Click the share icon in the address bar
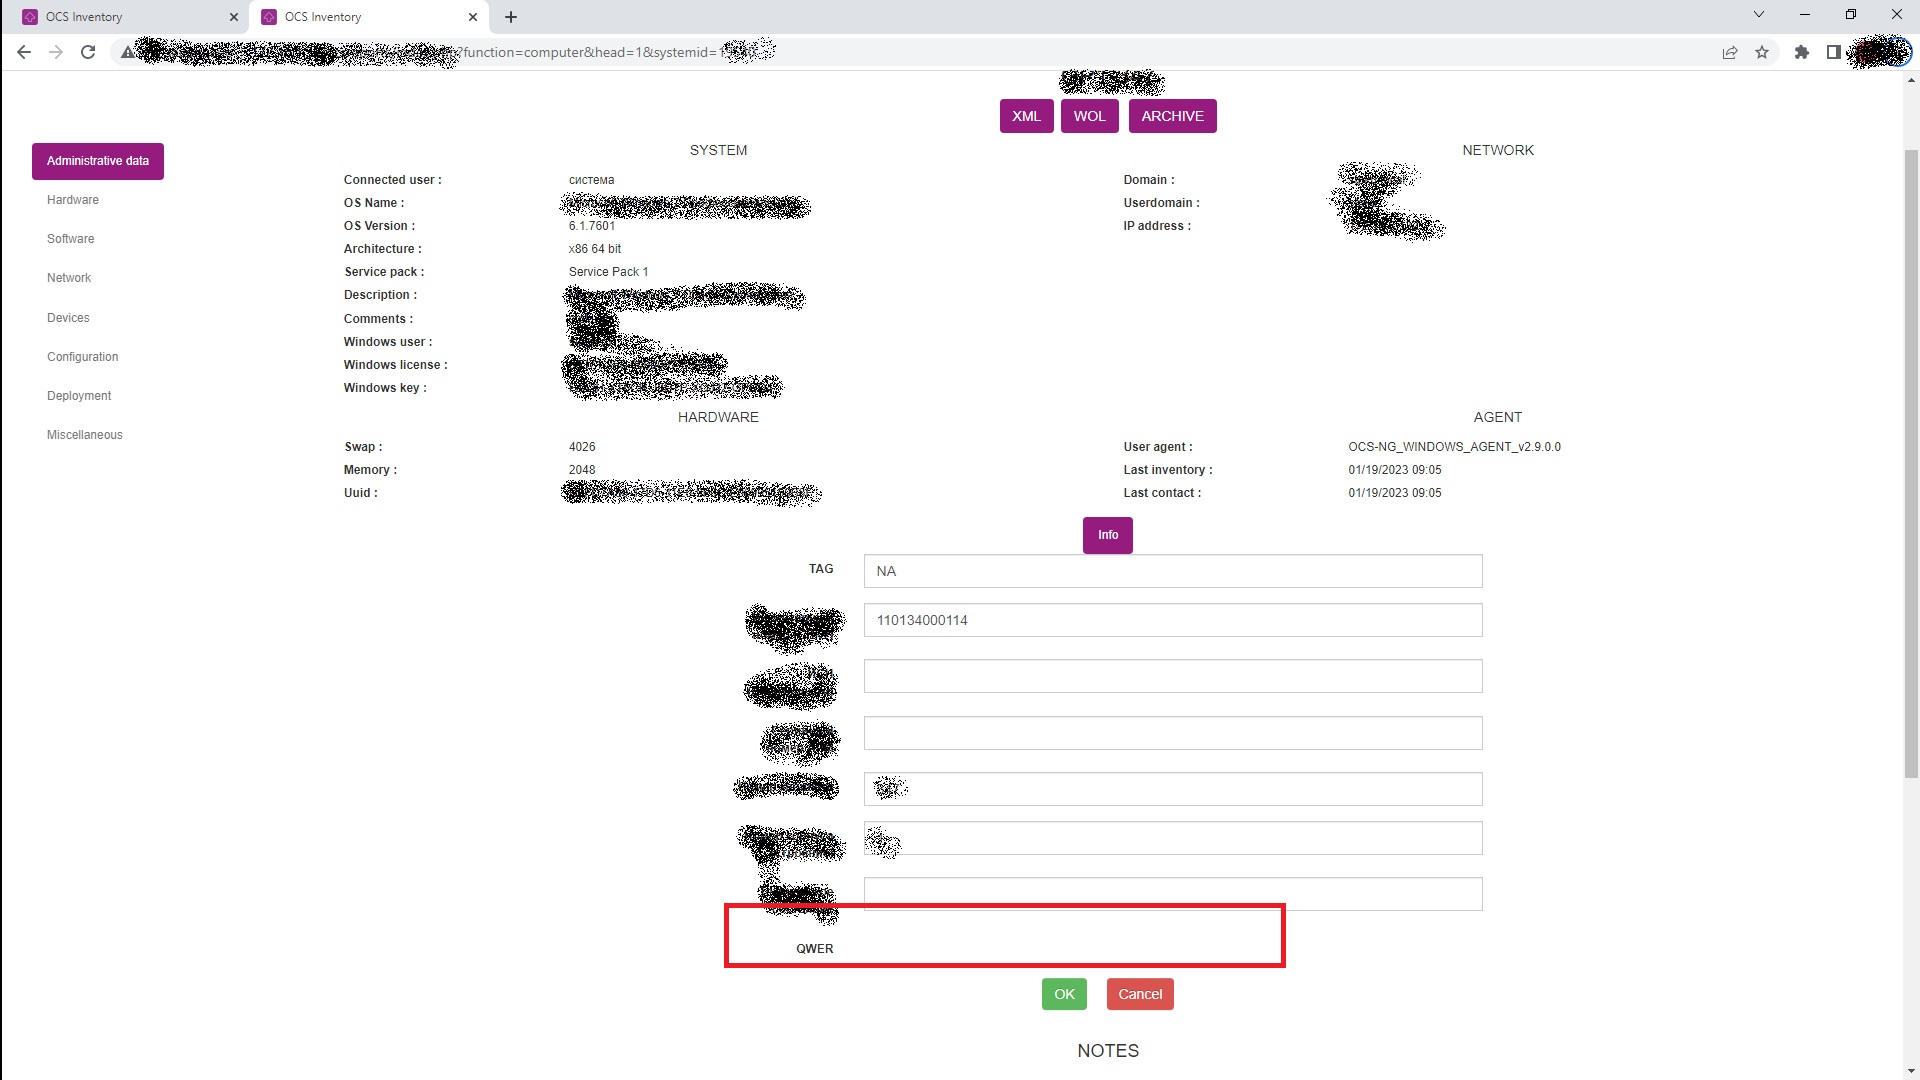1920x1080 pixels. tap(1730, 52)
